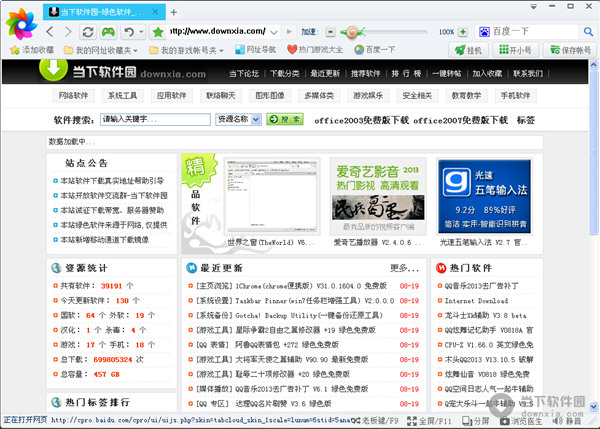Select the 网络软件 category tab

(x=73, y=96)
